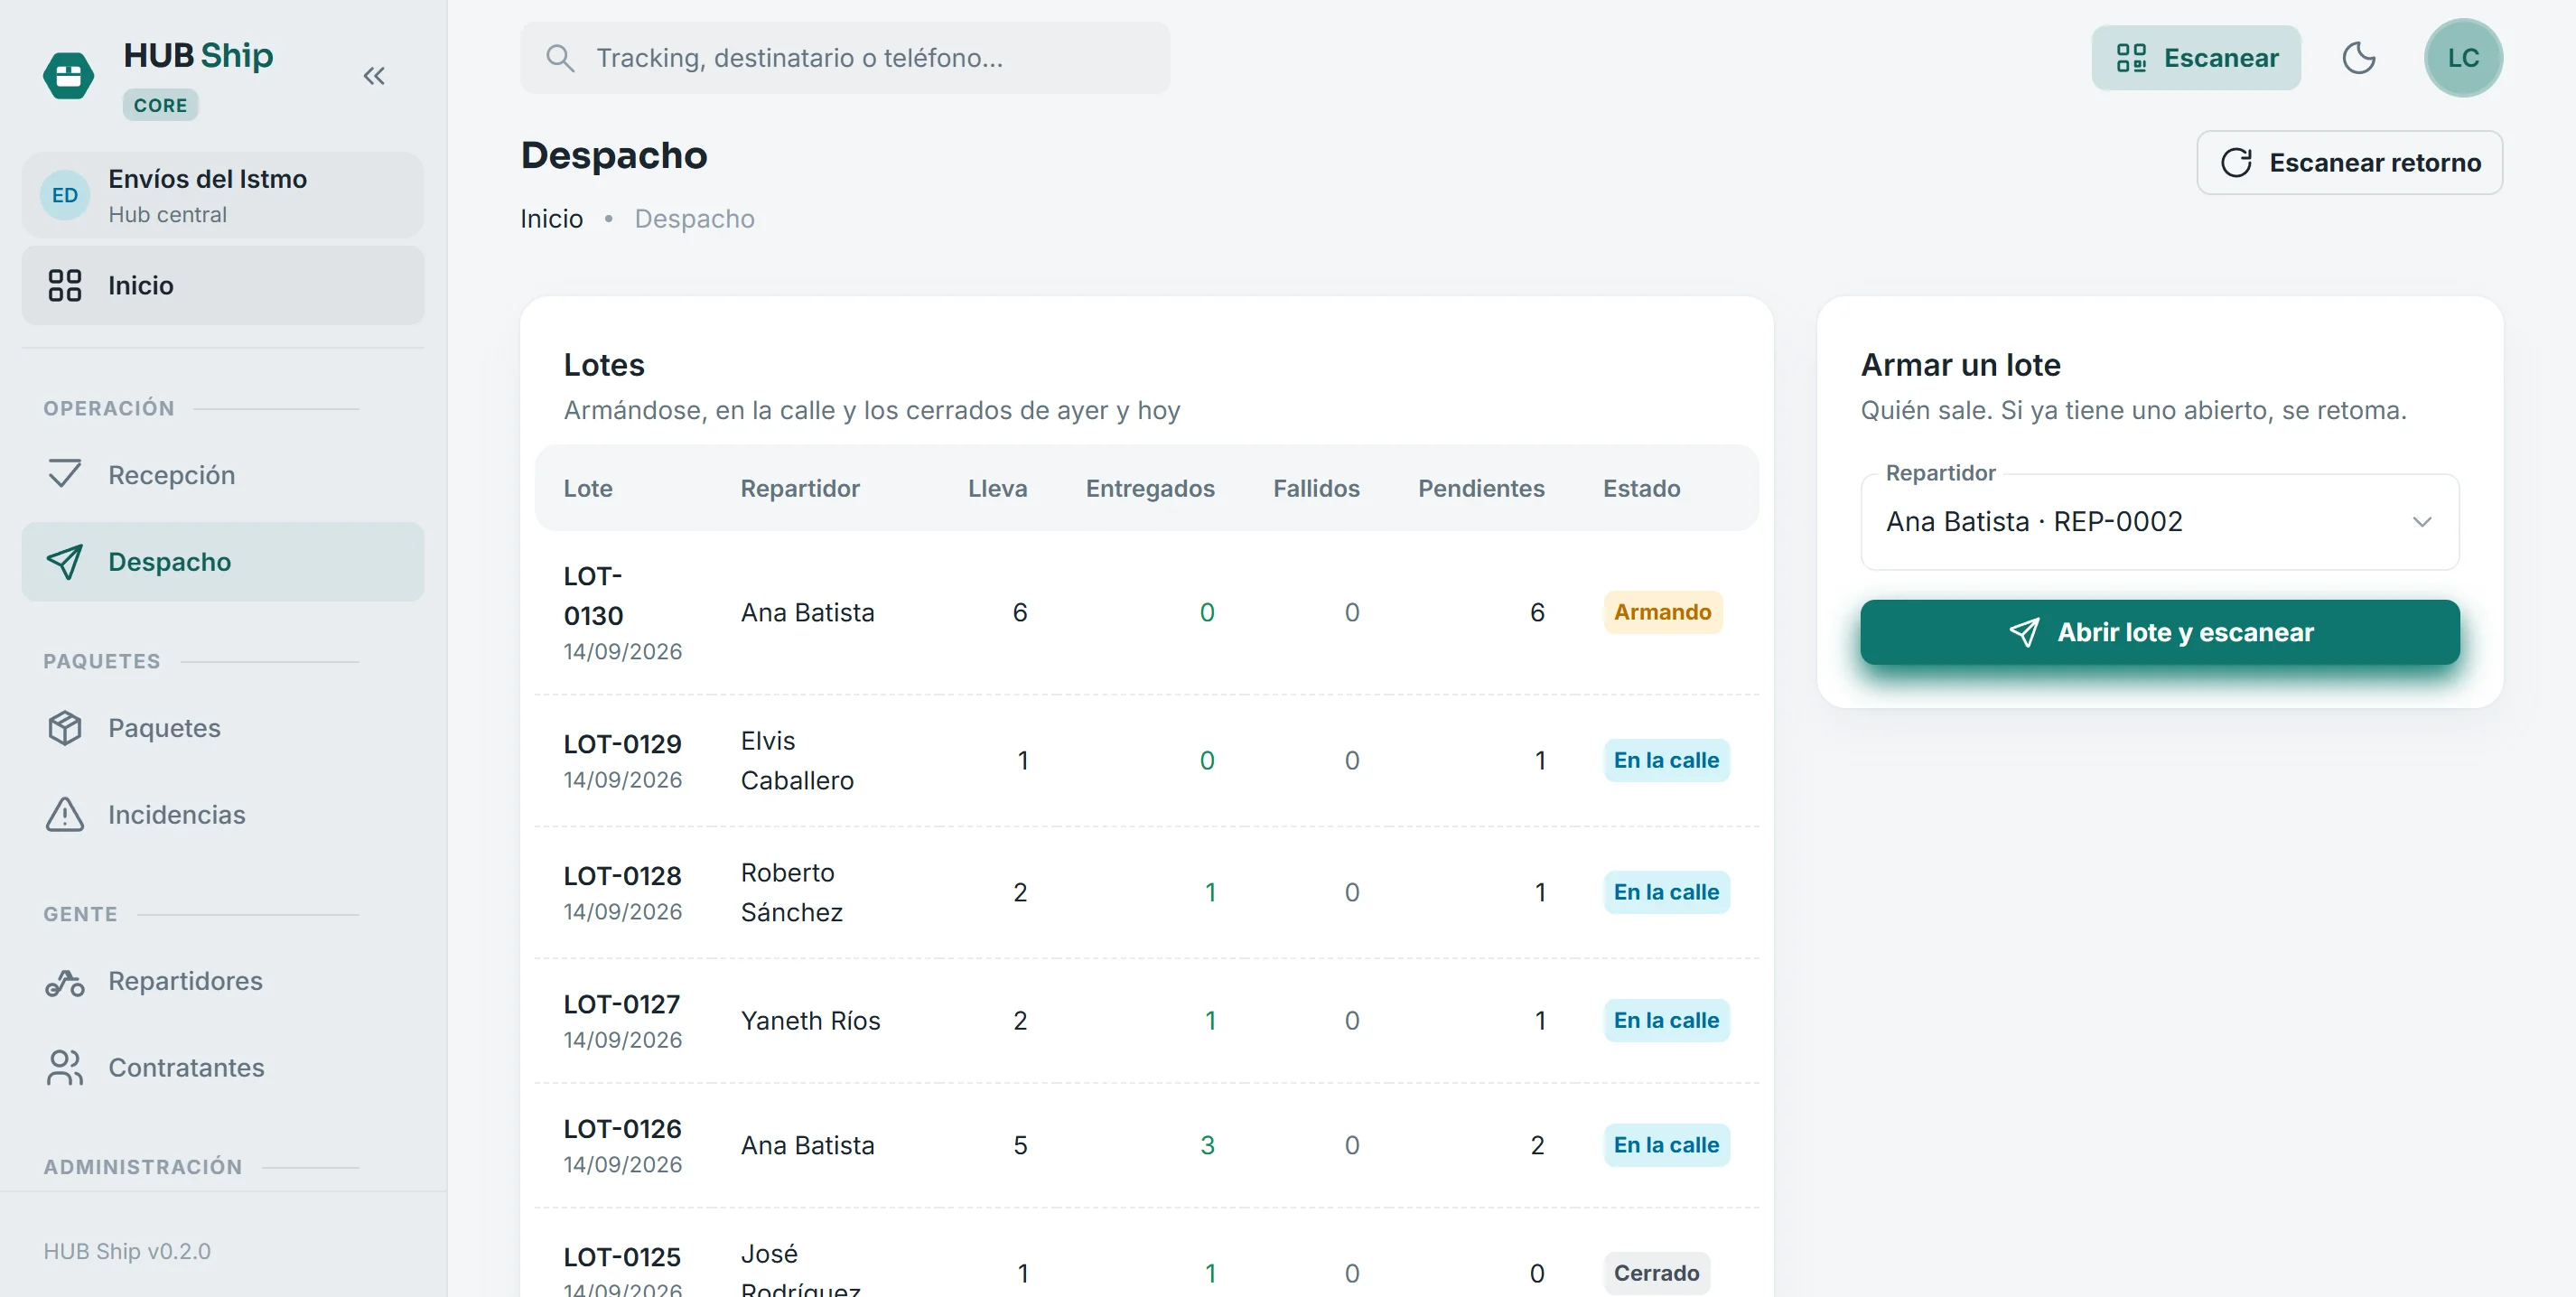This screenshot has width=2576, height=1297.
Task: Open Recepción in the sidebar
Action: [x=223, y=474]
